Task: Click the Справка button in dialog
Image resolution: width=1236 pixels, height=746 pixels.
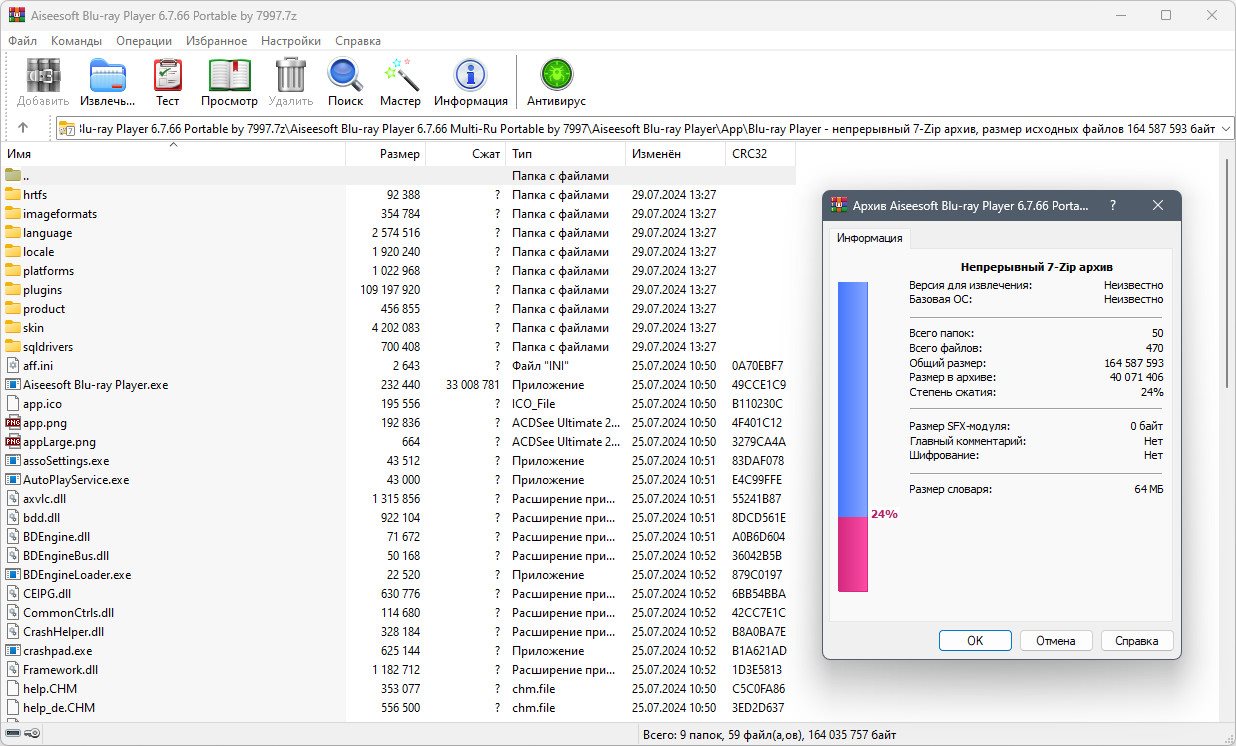Action: 1136,641
